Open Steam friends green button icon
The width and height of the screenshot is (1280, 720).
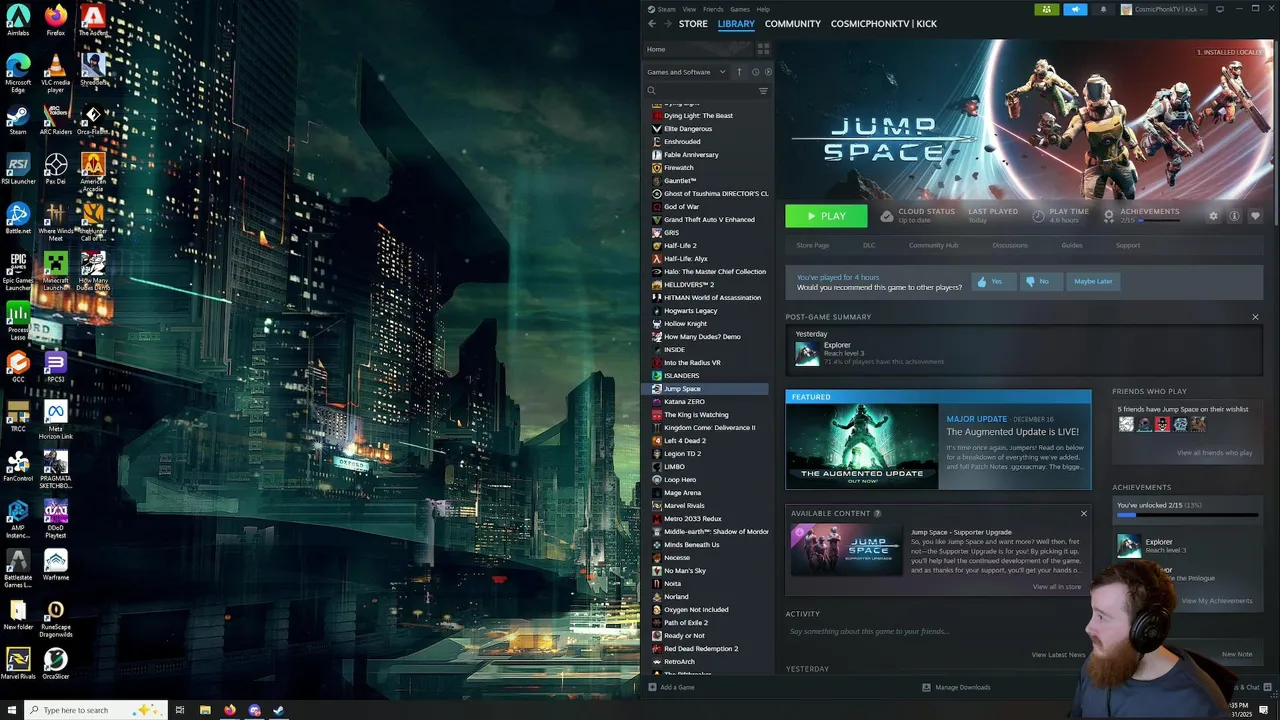(x=1046, y=9)
